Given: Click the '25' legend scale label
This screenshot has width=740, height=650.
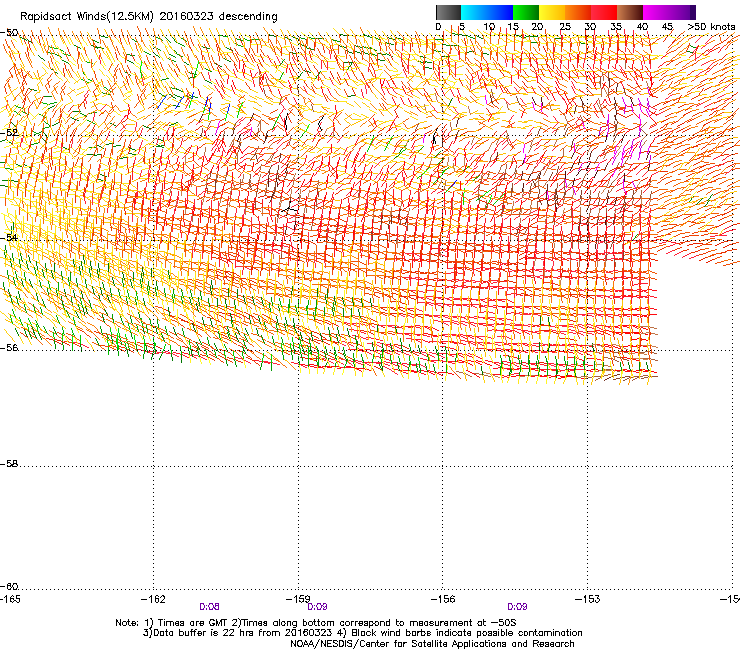Looking at the screenshot, I should coord(565,27).
